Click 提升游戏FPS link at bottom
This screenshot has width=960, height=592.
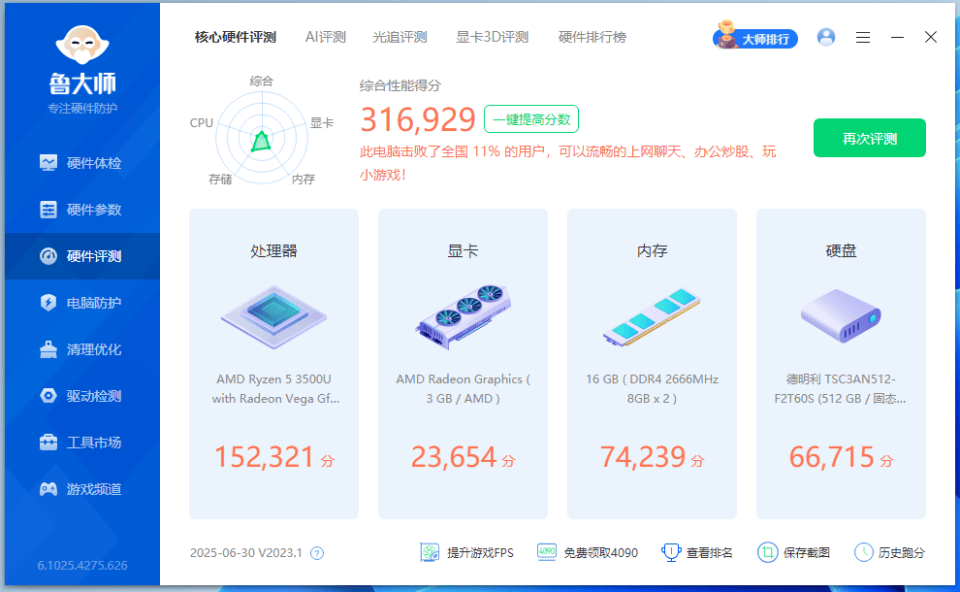coord(467,552)
